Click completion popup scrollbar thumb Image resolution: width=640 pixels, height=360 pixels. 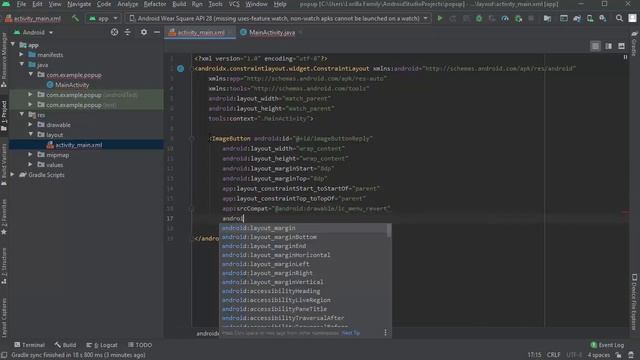point(389,231)
